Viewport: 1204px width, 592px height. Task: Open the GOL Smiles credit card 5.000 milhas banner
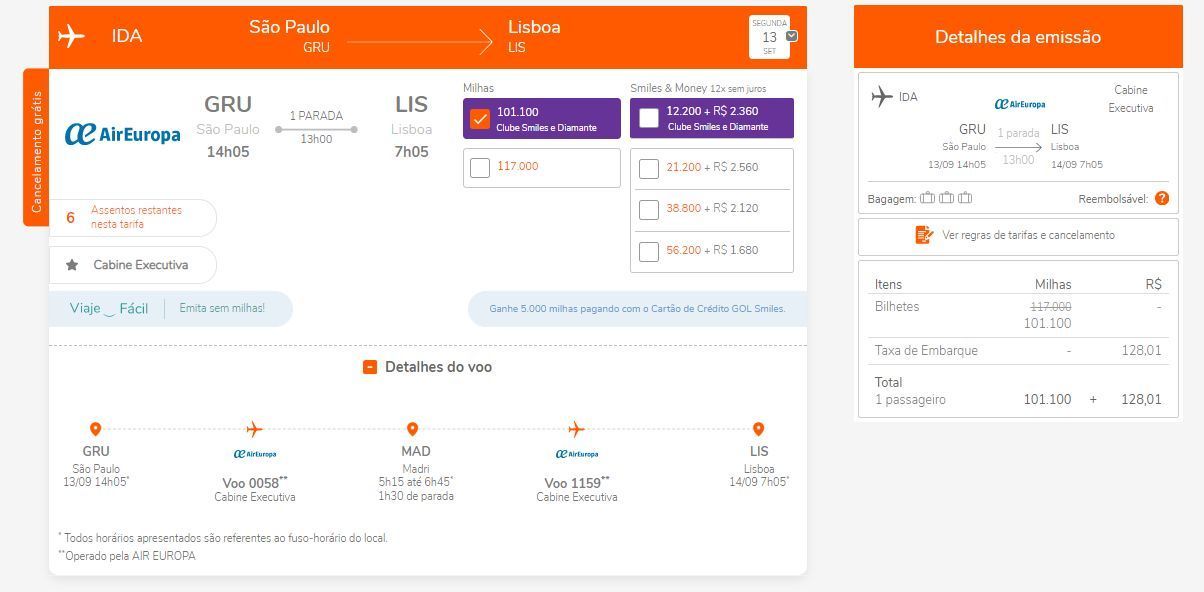pos(637,309)
